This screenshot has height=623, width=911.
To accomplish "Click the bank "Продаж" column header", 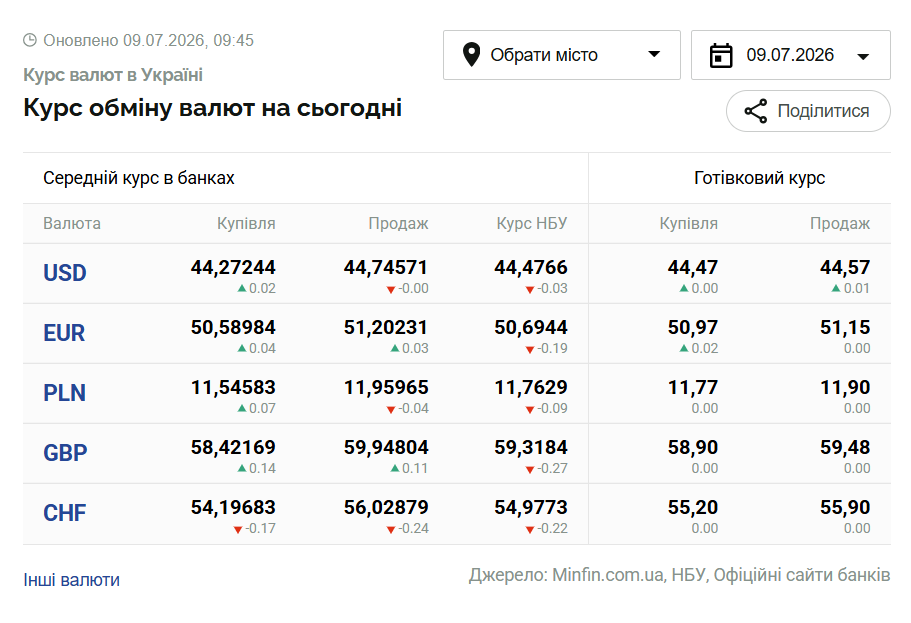I will coord(399,223).
